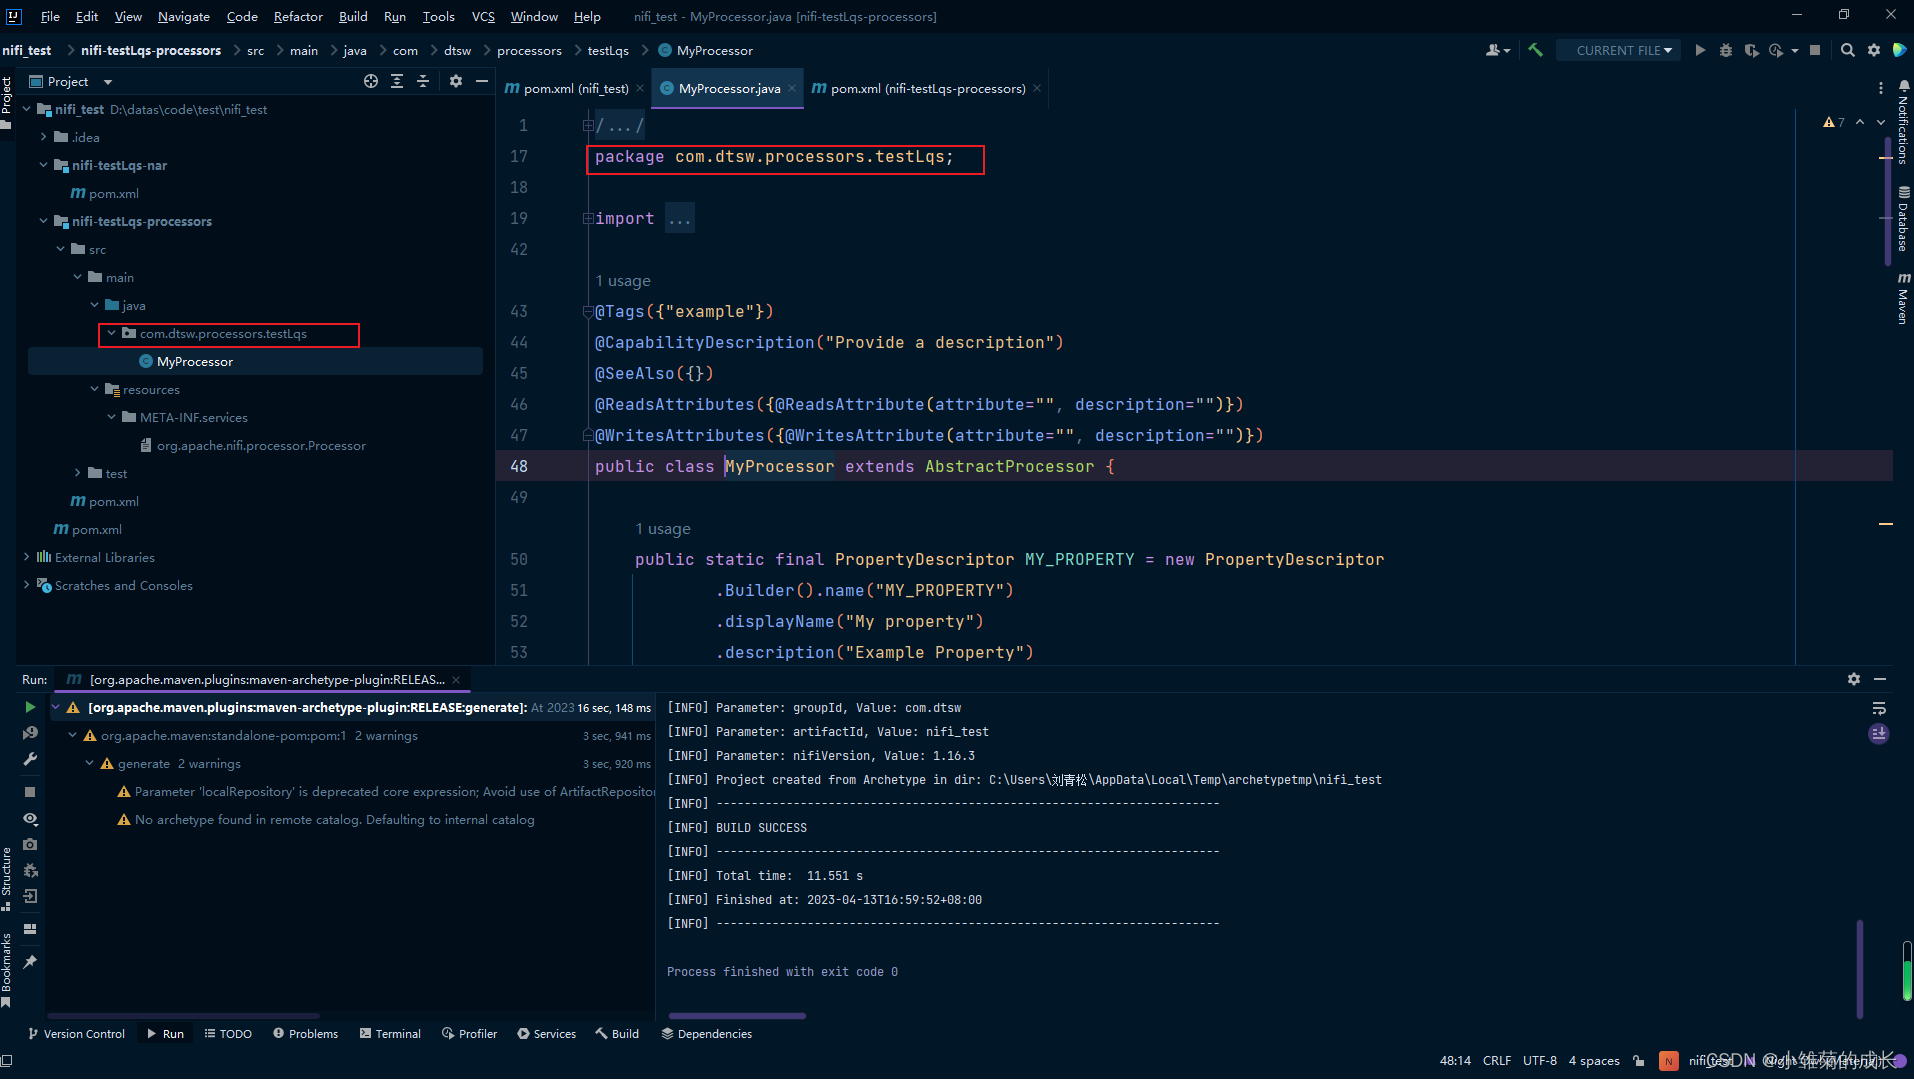
Task: Toggle scroll to end in console
Action: tap(1879, 734)
